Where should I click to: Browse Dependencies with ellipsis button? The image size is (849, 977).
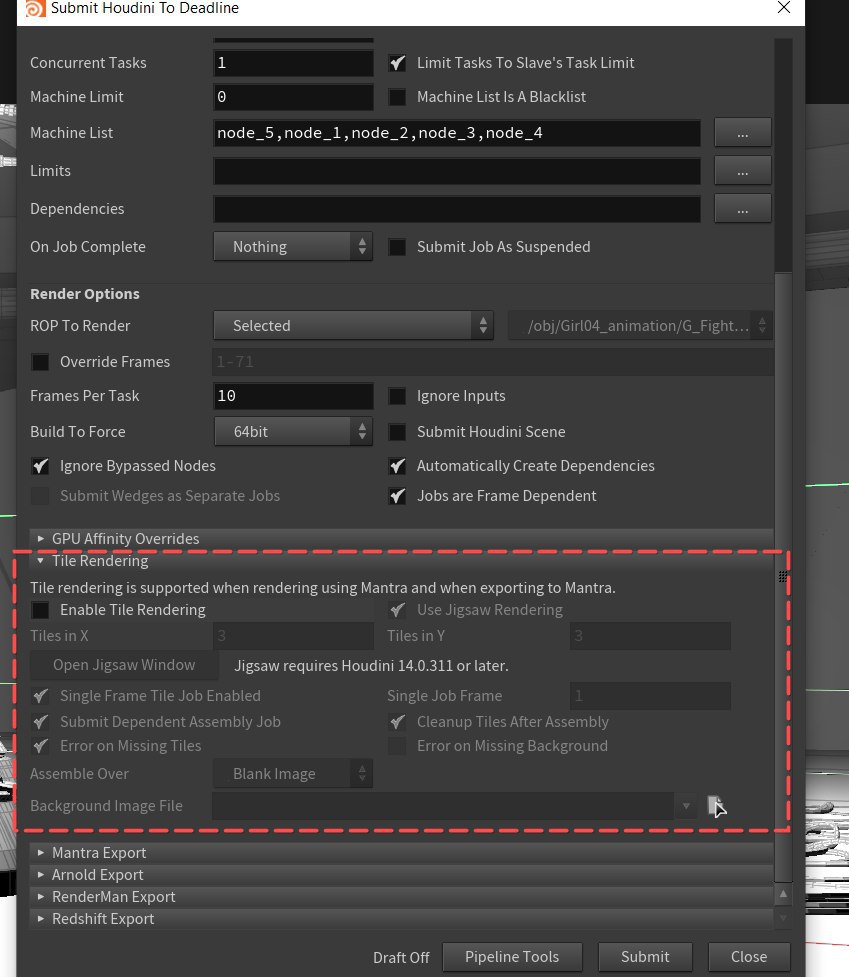pyautogui.click(x=742, y=209)
